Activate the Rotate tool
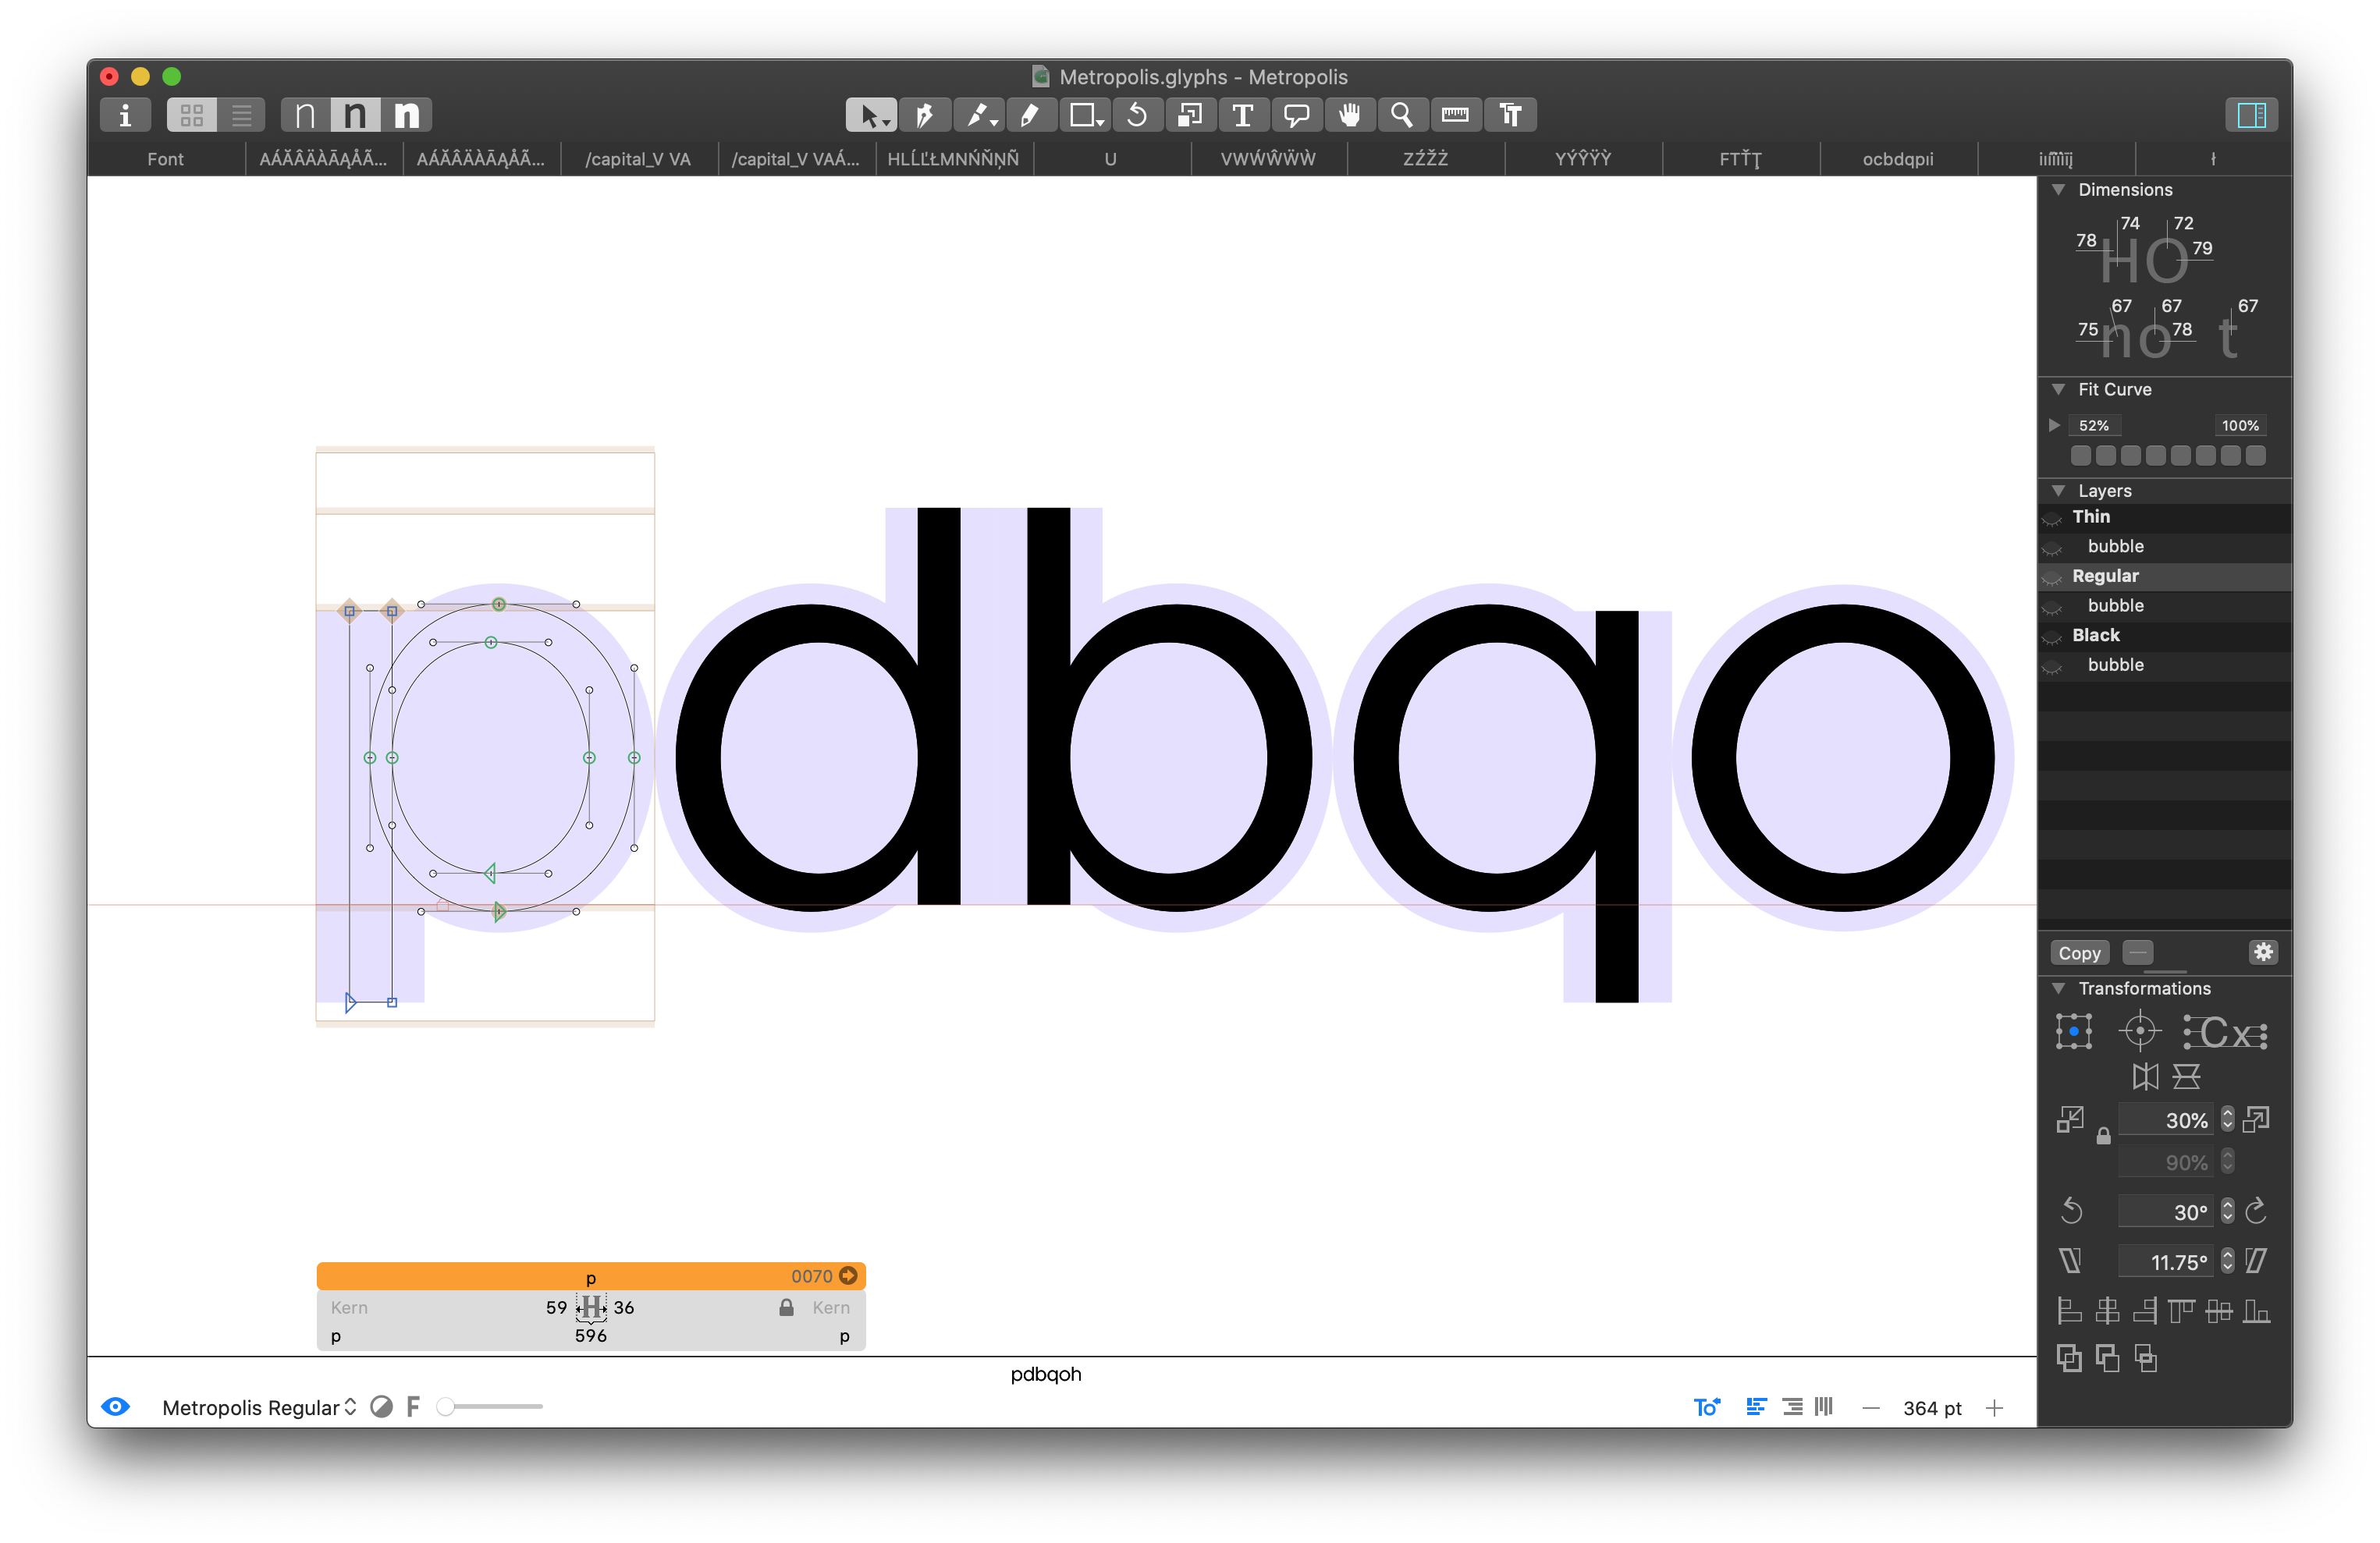The width and height of the screenshot is (2380, 1543). click(x=1137, y=115)
